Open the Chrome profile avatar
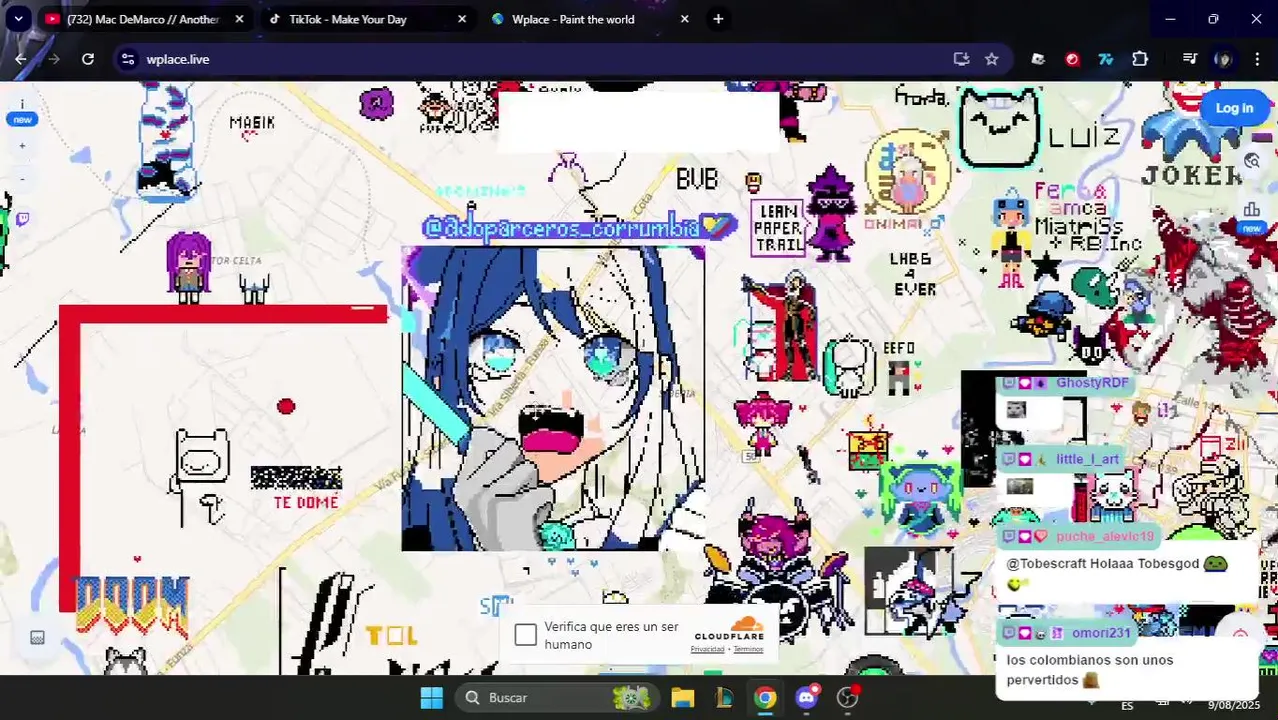1278x720 pixels. tap(1223, 59)
